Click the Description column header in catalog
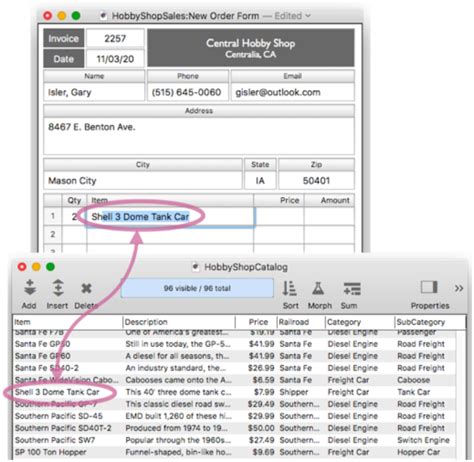 pyautogui.click(x=179, y=322)
